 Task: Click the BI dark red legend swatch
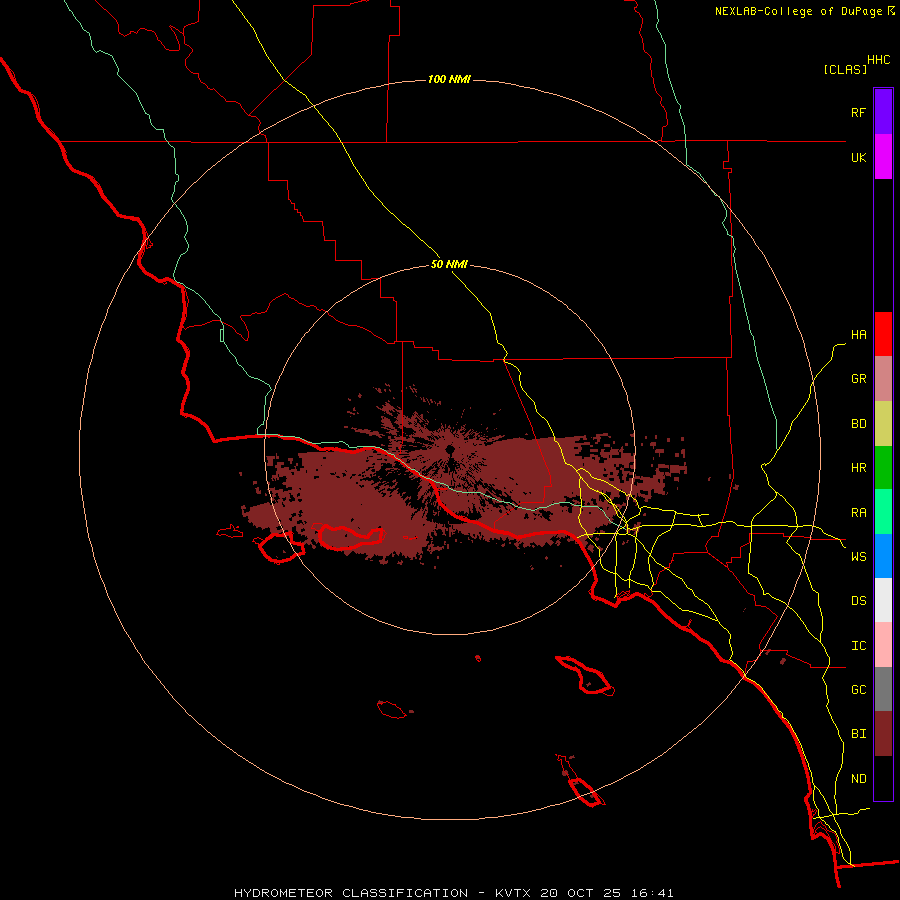[x=883, y=734]
